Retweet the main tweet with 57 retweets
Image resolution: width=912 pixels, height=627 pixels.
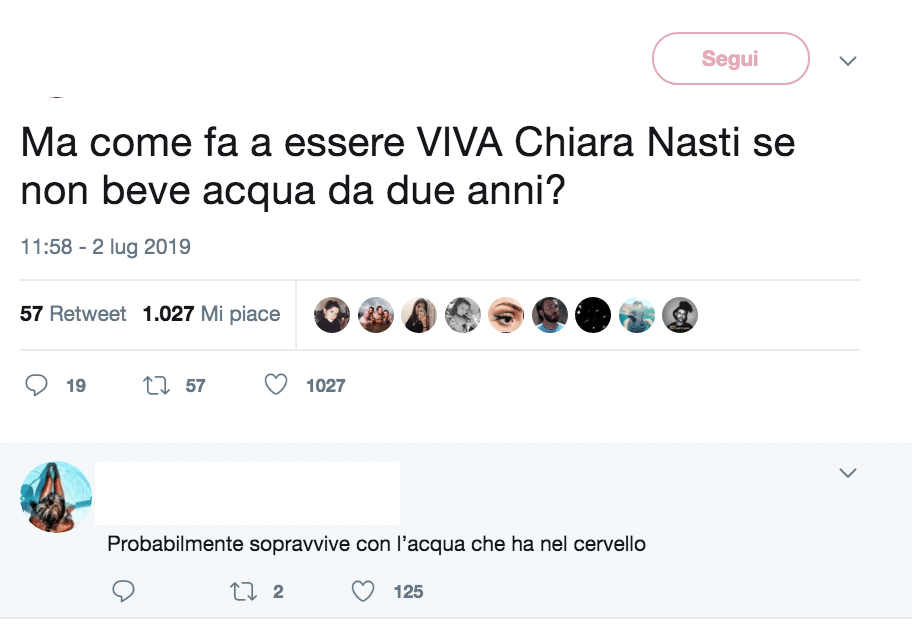(158, 385)
